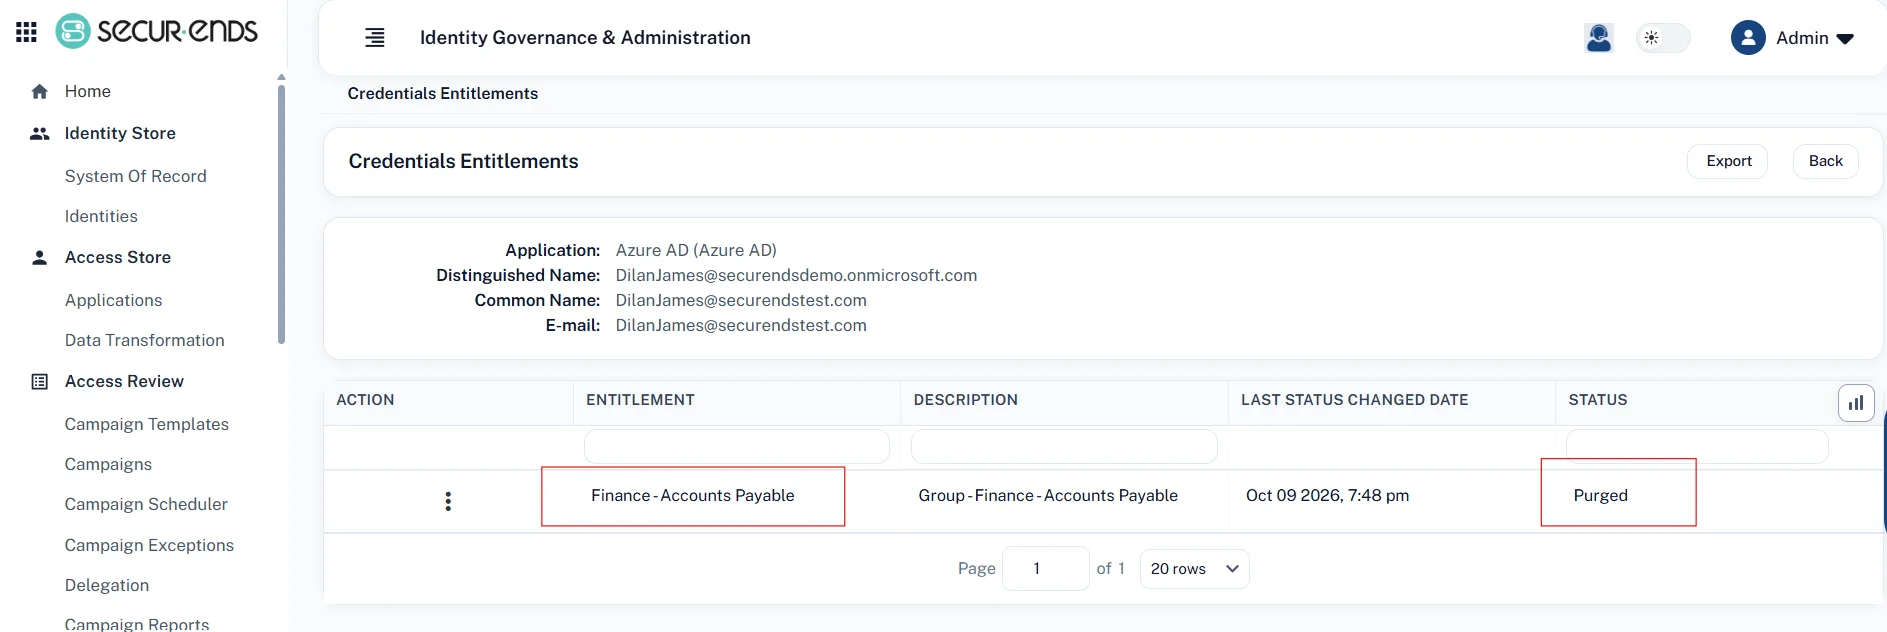Sort by the Status column header
1887x632 pixels.
pos(1598,400)
